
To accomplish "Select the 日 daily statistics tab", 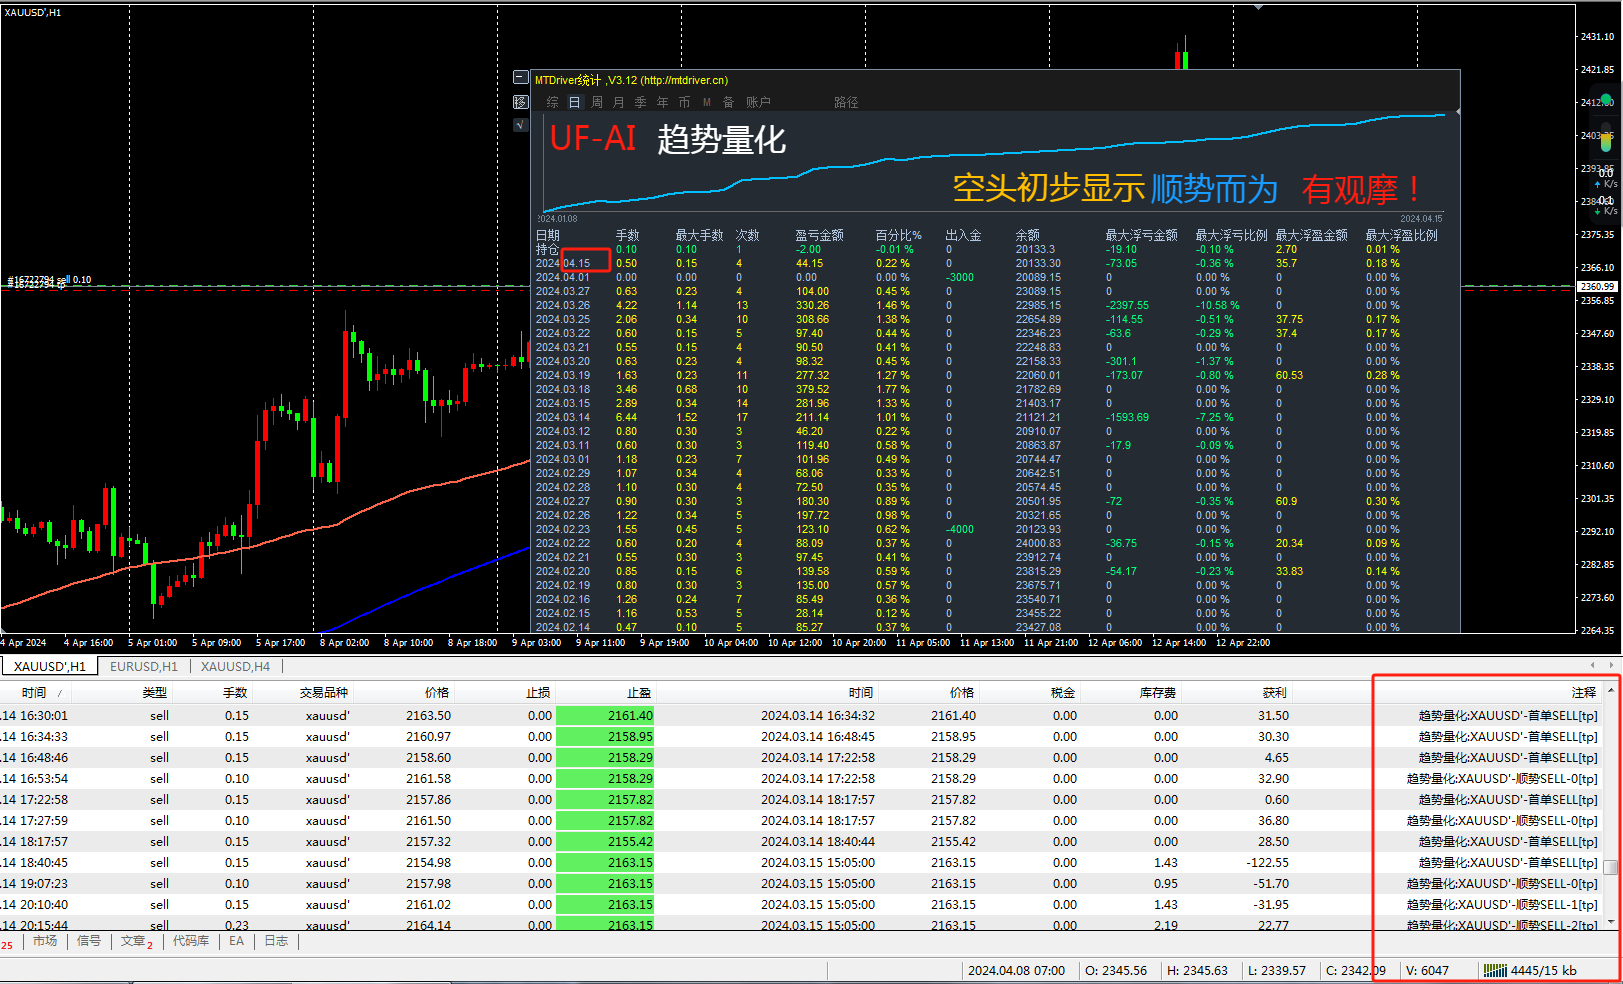I will [x=574, y=102].
